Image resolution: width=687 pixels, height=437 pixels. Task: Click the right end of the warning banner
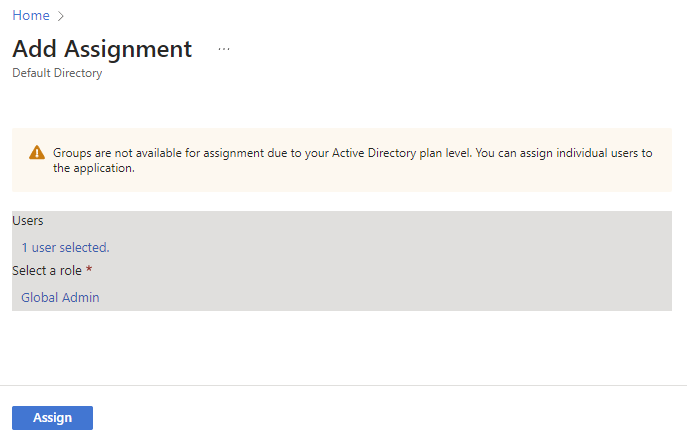(x=662, y=160)
